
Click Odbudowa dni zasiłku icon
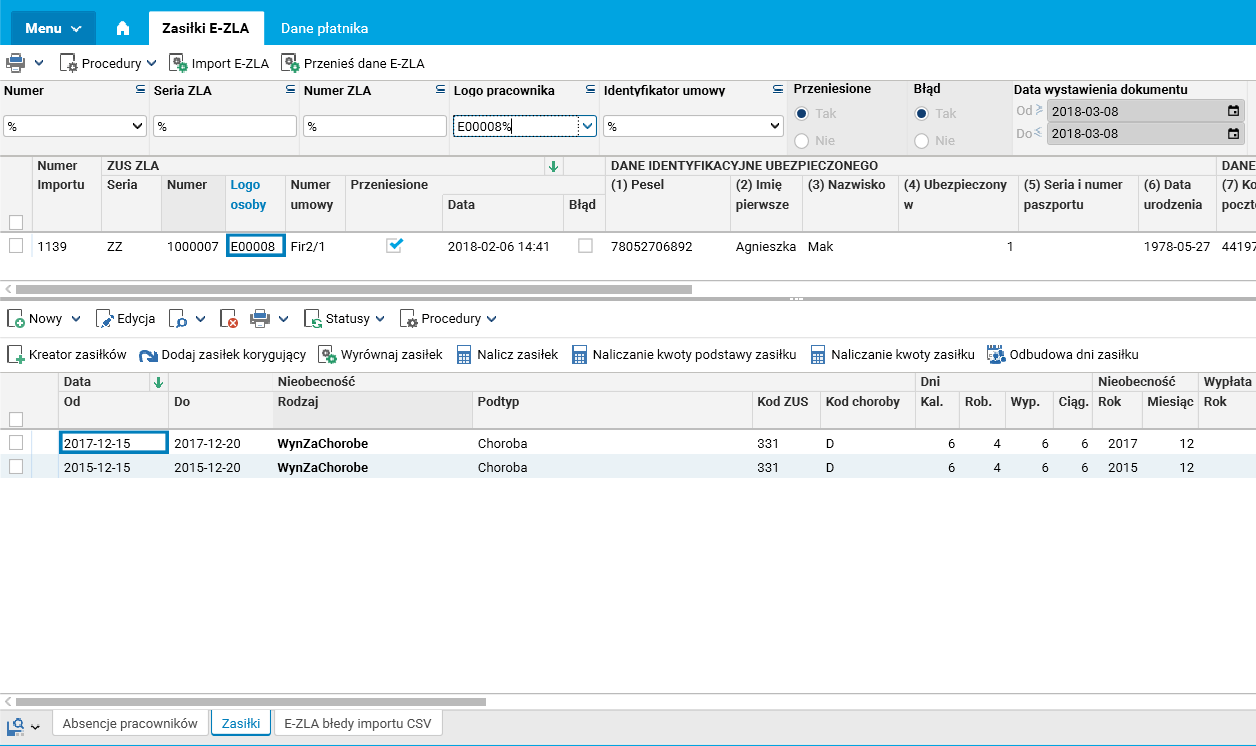(995, 354)
